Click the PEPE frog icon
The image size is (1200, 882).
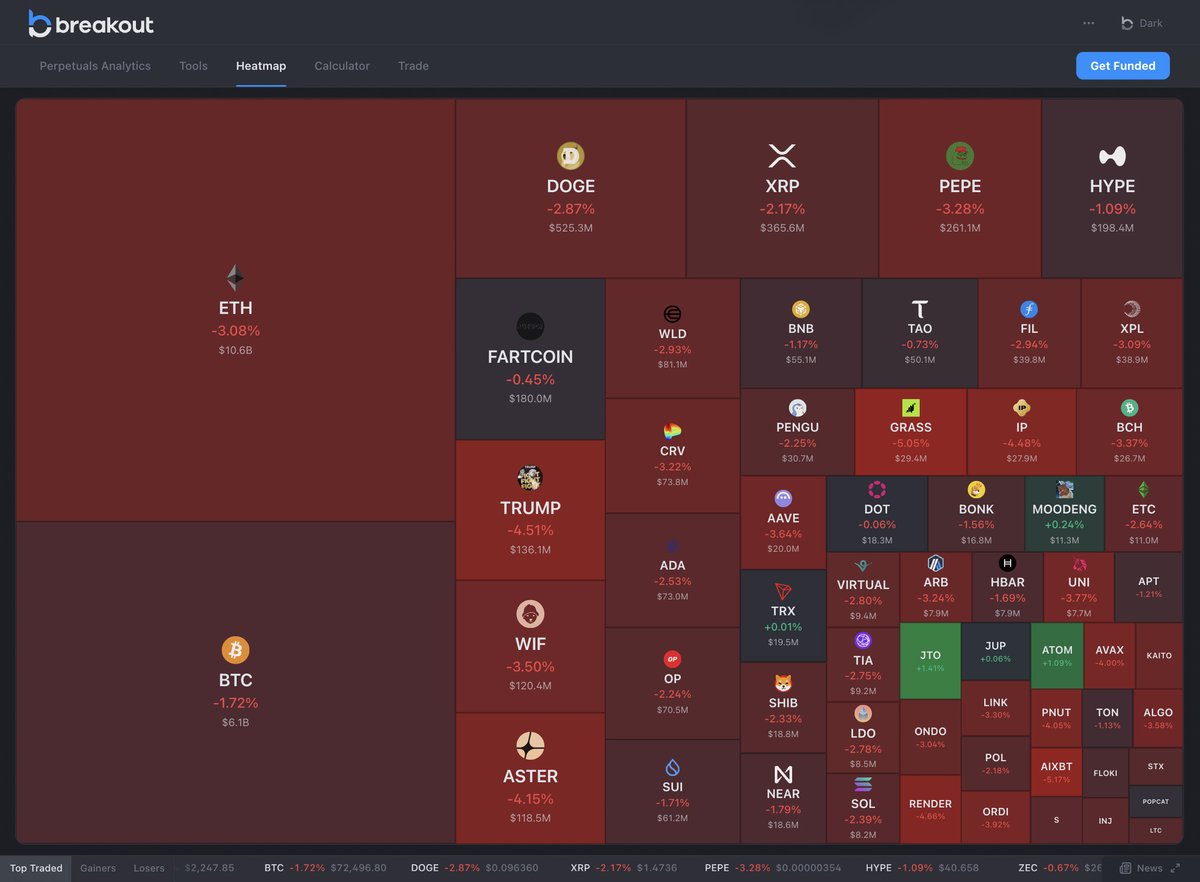[x=960, y=156]
